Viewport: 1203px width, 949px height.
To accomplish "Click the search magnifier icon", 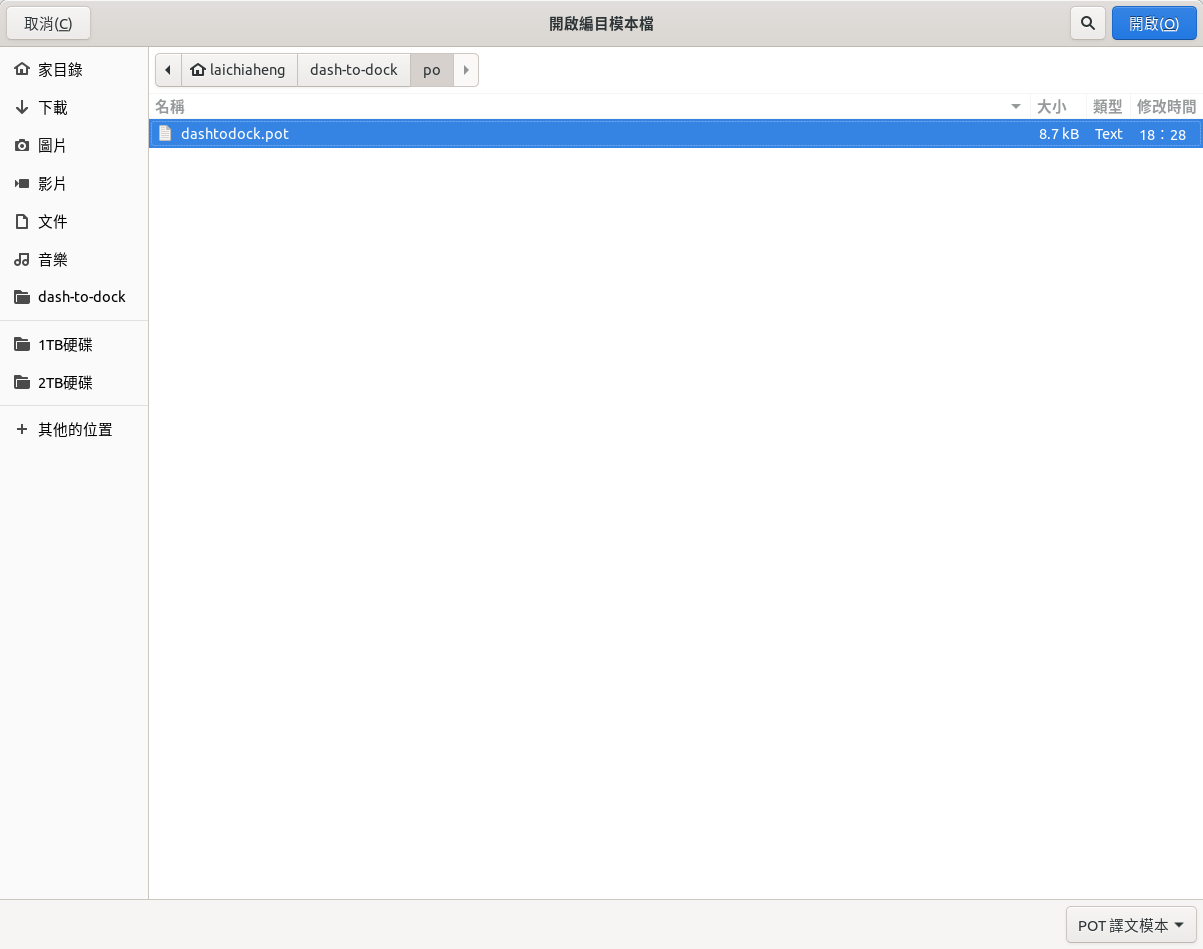I will click(1087, 23).
